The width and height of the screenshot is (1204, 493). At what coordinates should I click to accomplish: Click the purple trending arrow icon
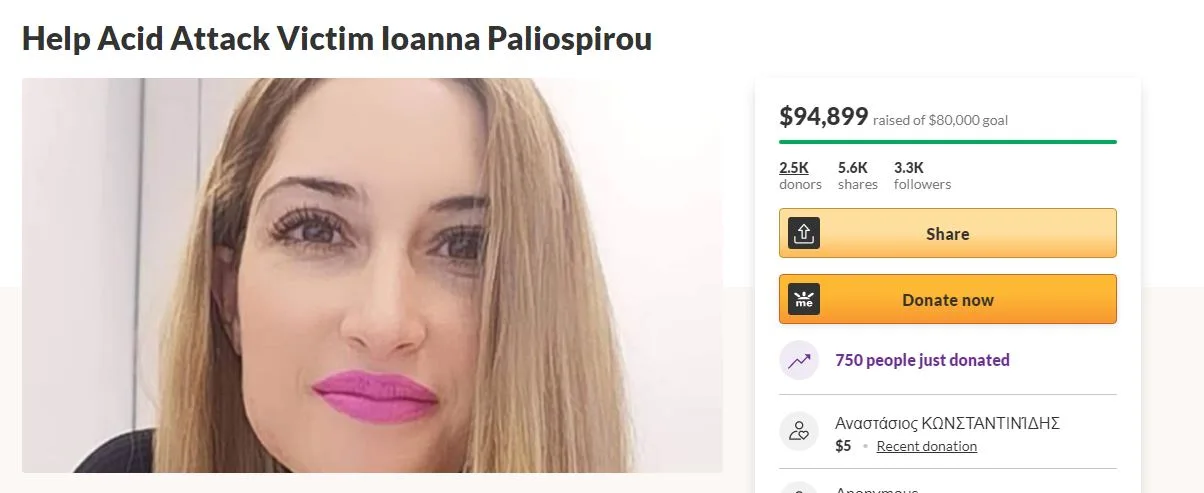click(x=799, y=360)
